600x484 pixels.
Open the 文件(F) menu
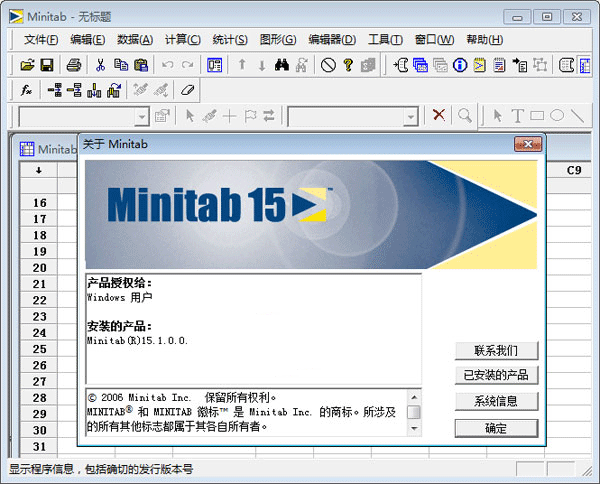pyautogui.click(x=41, y=39)
